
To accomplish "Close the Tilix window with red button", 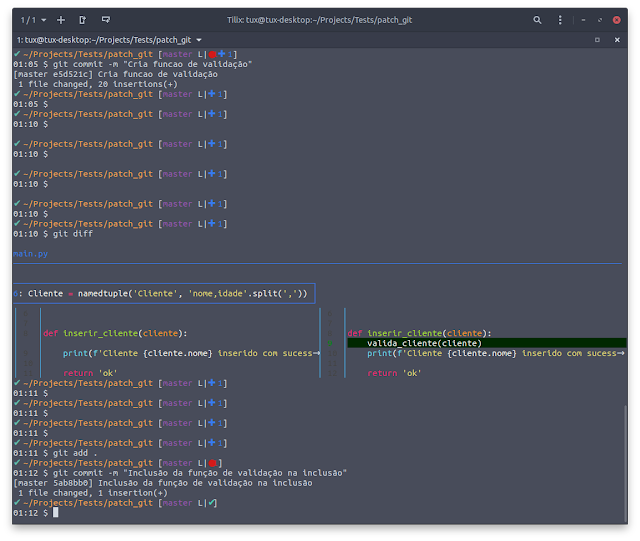I will point(617,20).
